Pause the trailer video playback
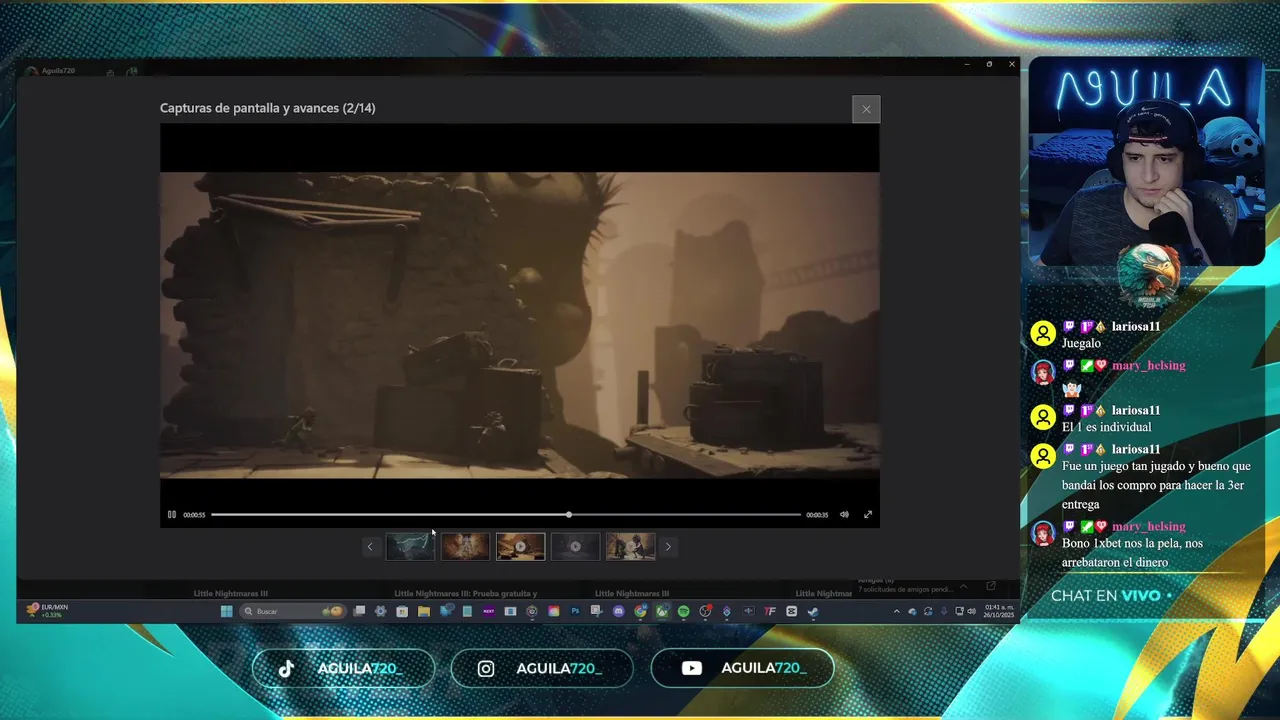This screenshot has height=720, width=1280. tap(171, 514)
